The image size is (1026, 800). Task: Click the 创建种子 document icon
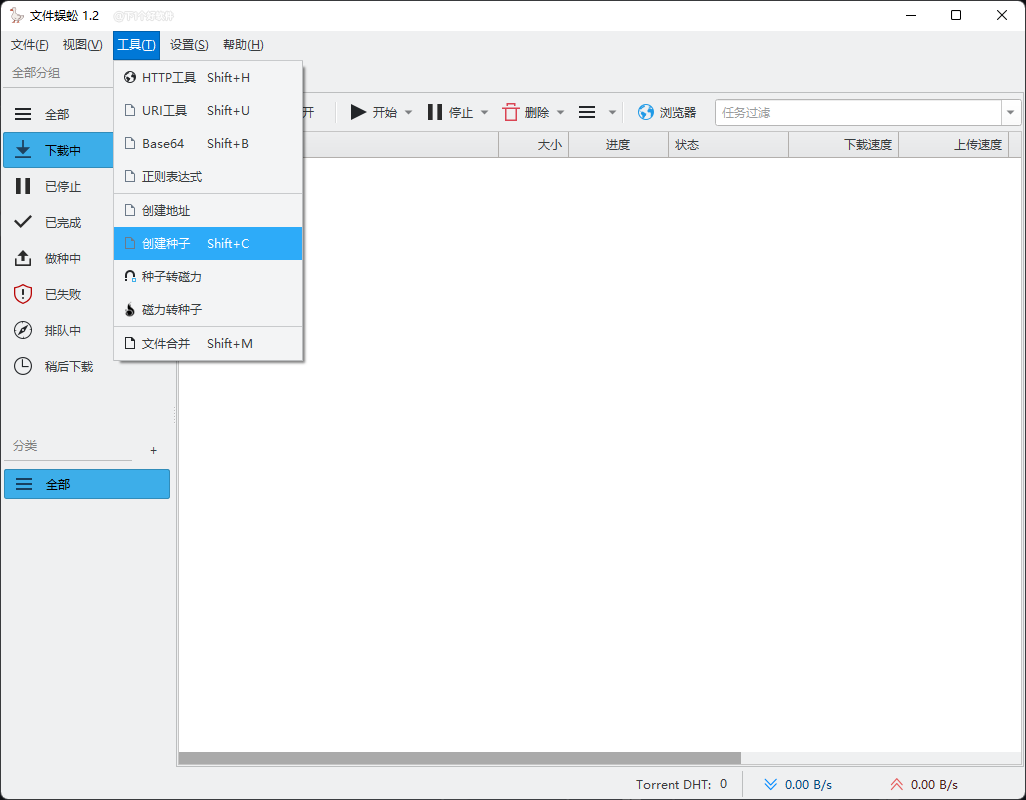[x=130, y=243]
